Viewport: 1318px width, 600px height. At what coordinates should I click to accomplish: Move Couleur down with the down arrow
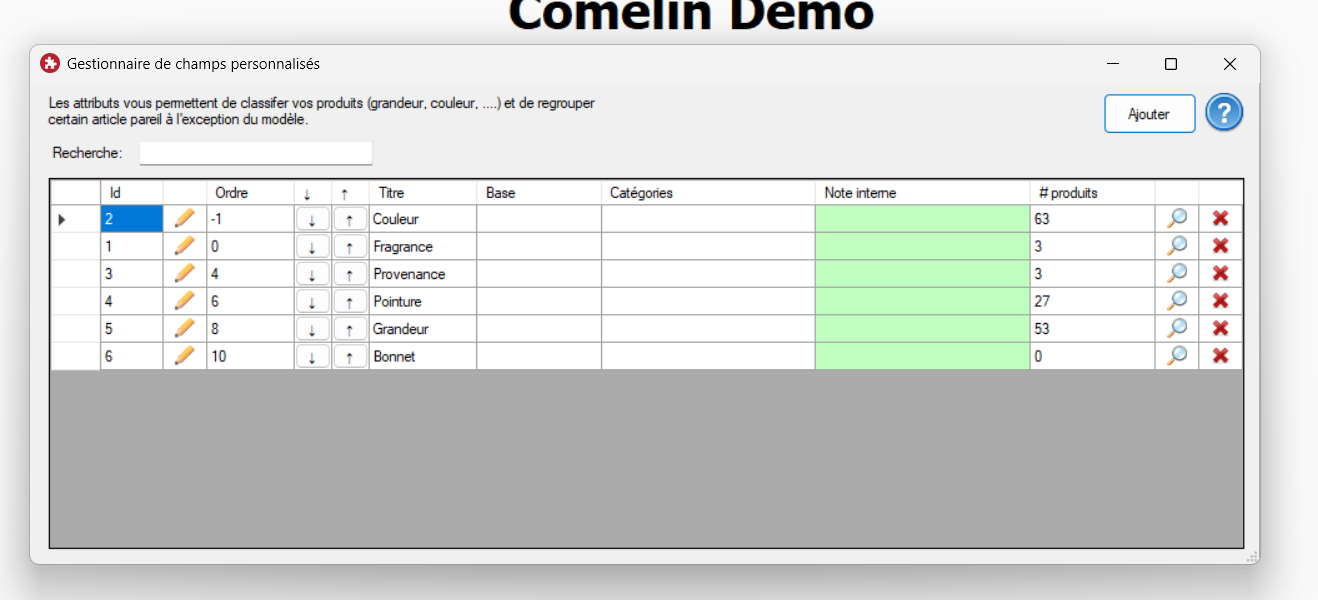[312, 219]
